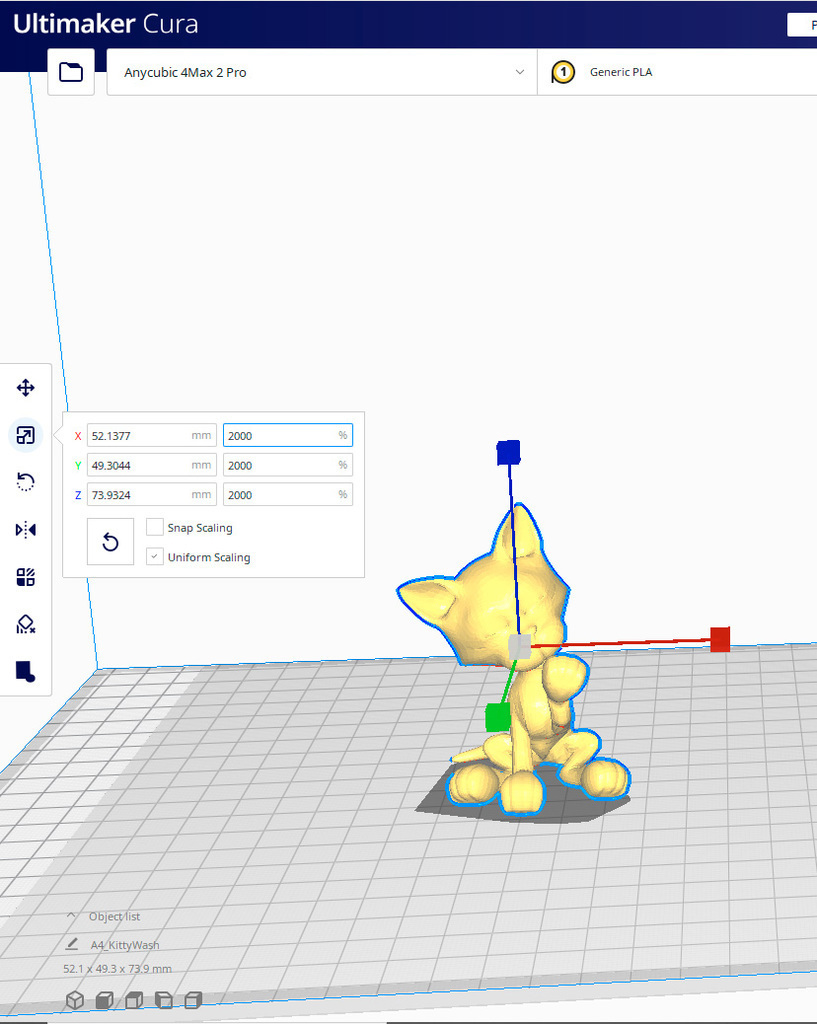This screenshot has height=1024, width=817.
Task: Switch to right side view icon
Action: click(193, 1000)
